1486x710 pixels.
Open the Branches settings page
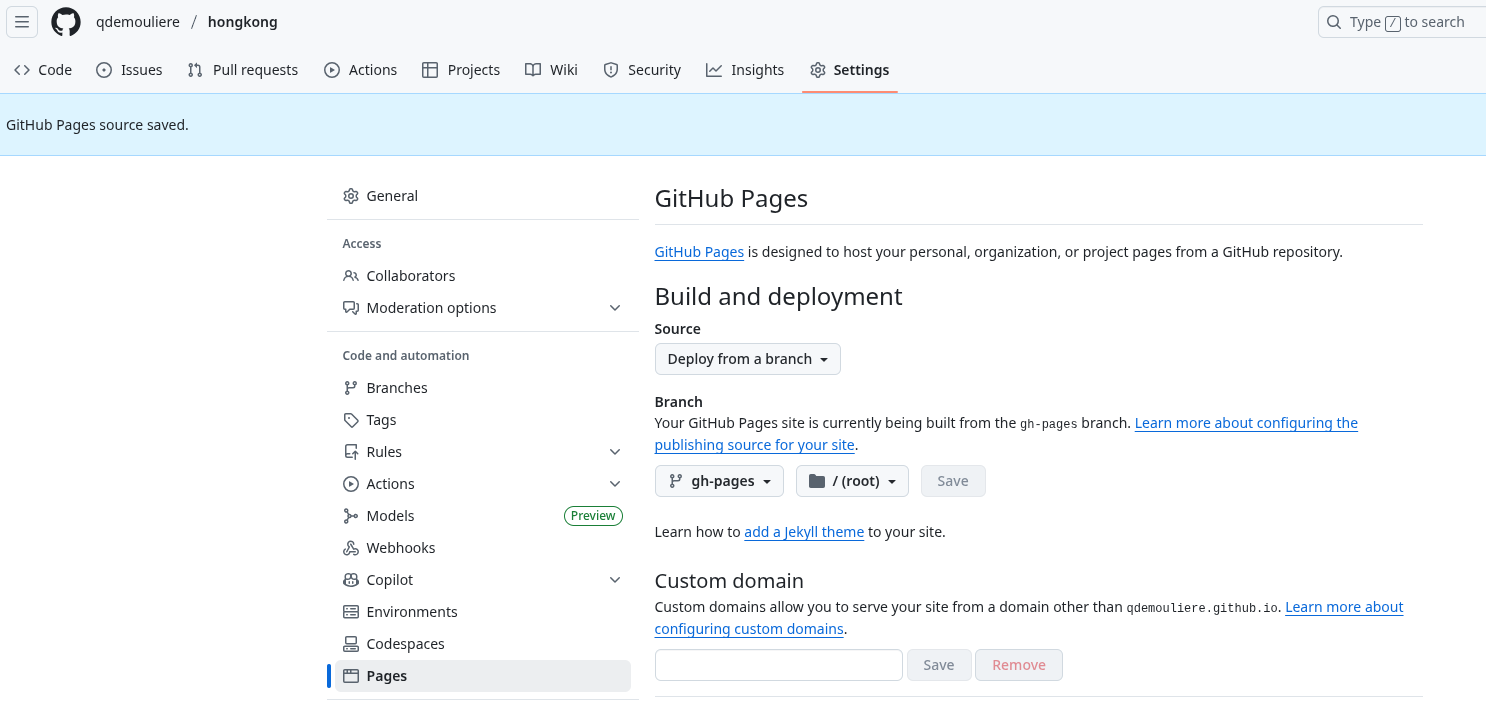pyautogui.click(x=396, y=388)
